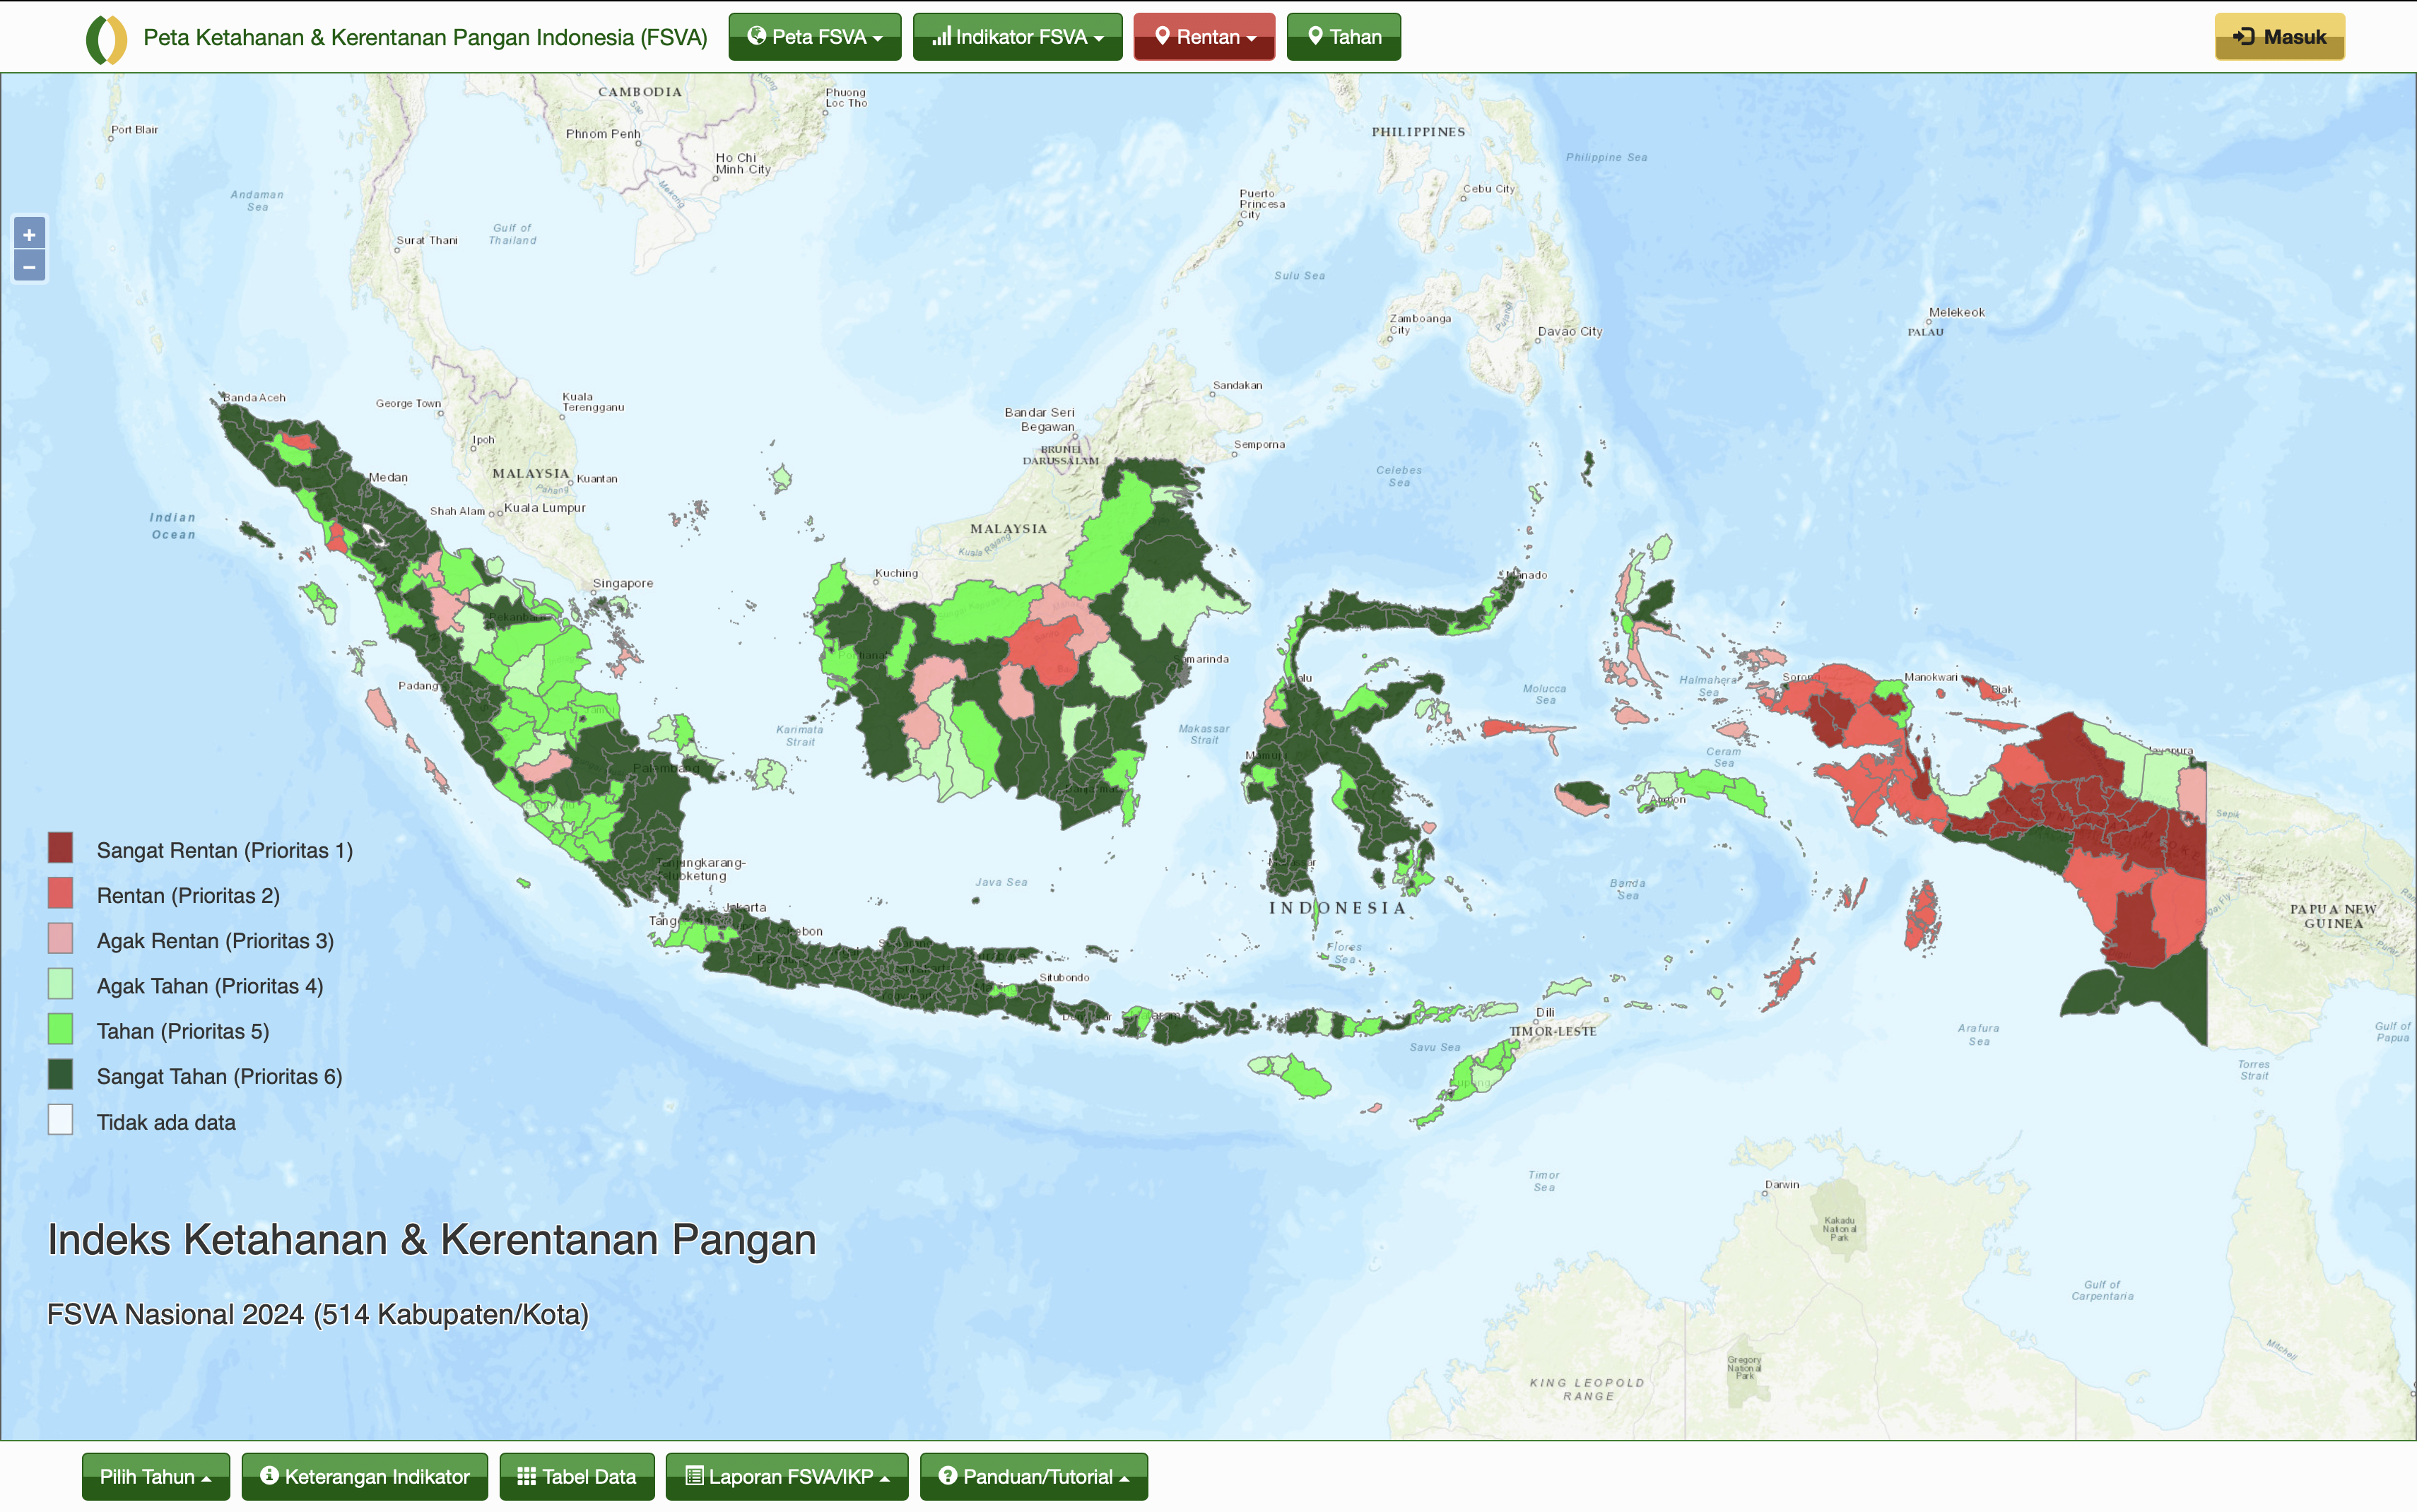Zoom out with the minus button

click(x=29, y=267)
